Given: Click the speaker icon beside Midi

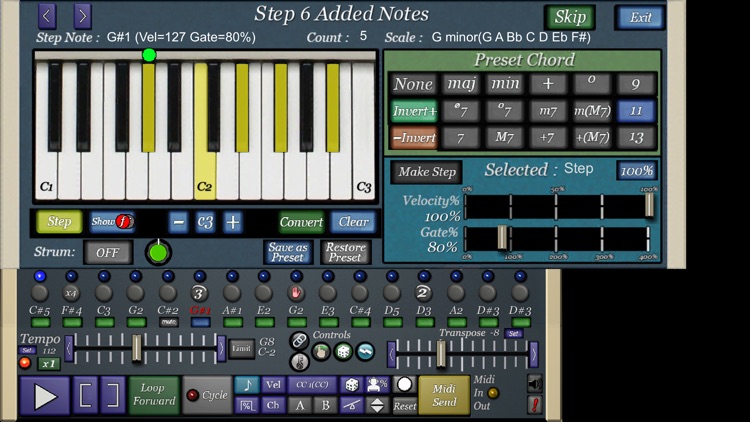Looking at the screenshot, I should click(534, 383).
